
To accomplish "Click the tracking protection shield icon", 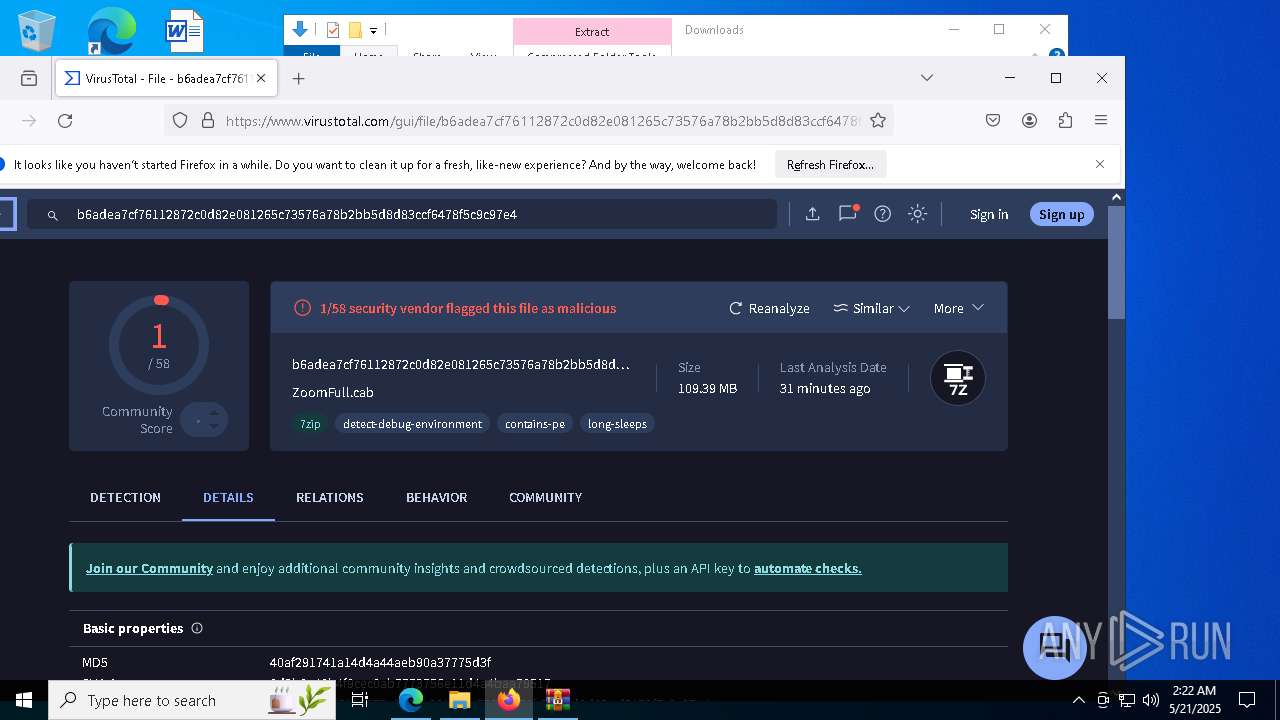I will 180,121.
